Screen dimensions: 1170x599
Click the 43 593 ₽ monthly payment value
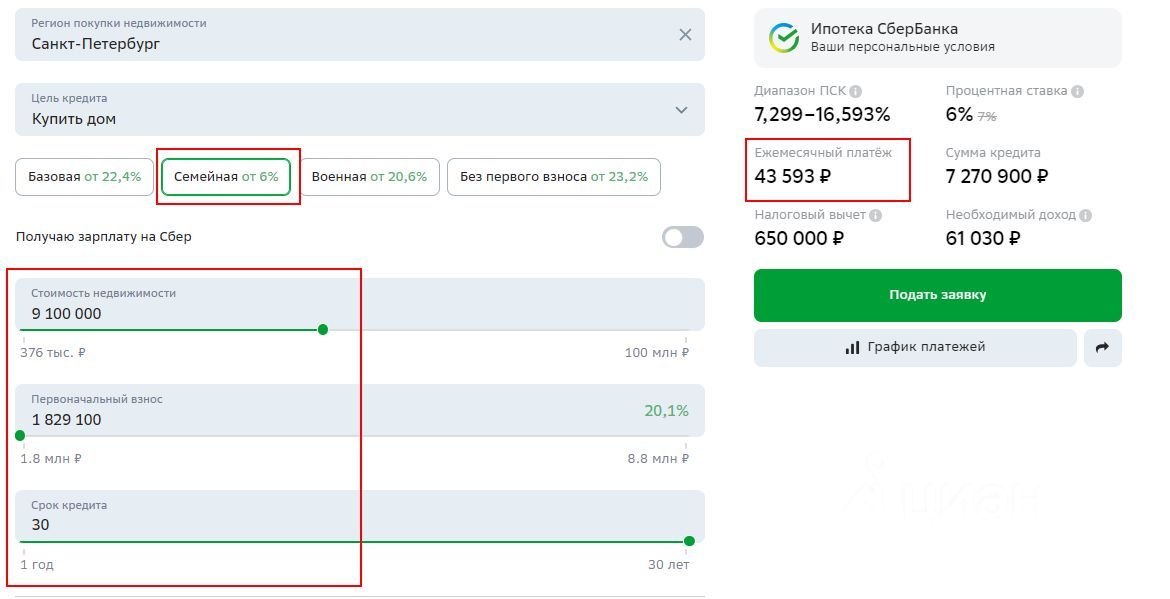tap(792, 177)
